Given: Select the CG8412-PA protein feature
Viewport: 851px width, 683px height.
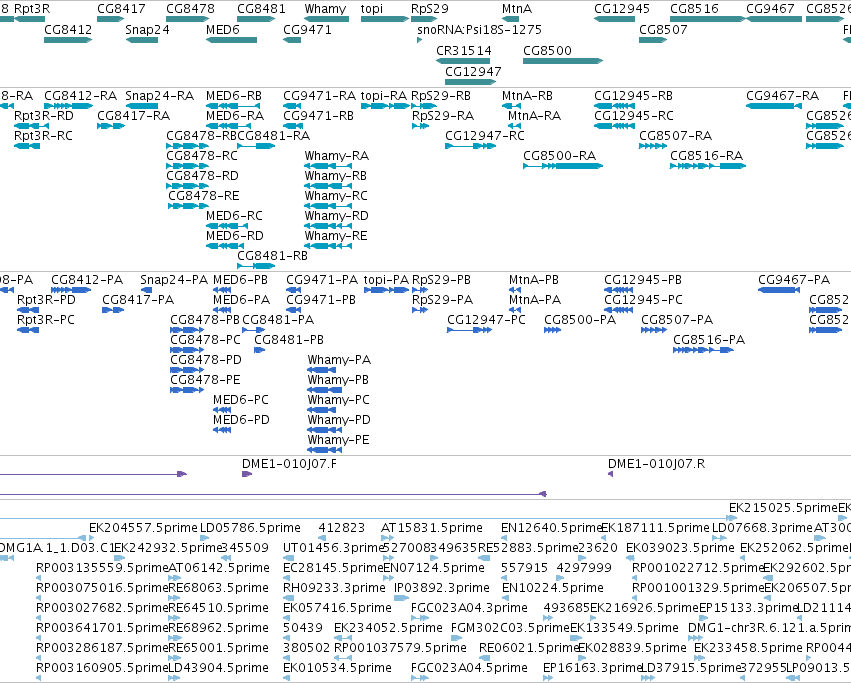Looking at the screenshot, I should tap(71, 290).
